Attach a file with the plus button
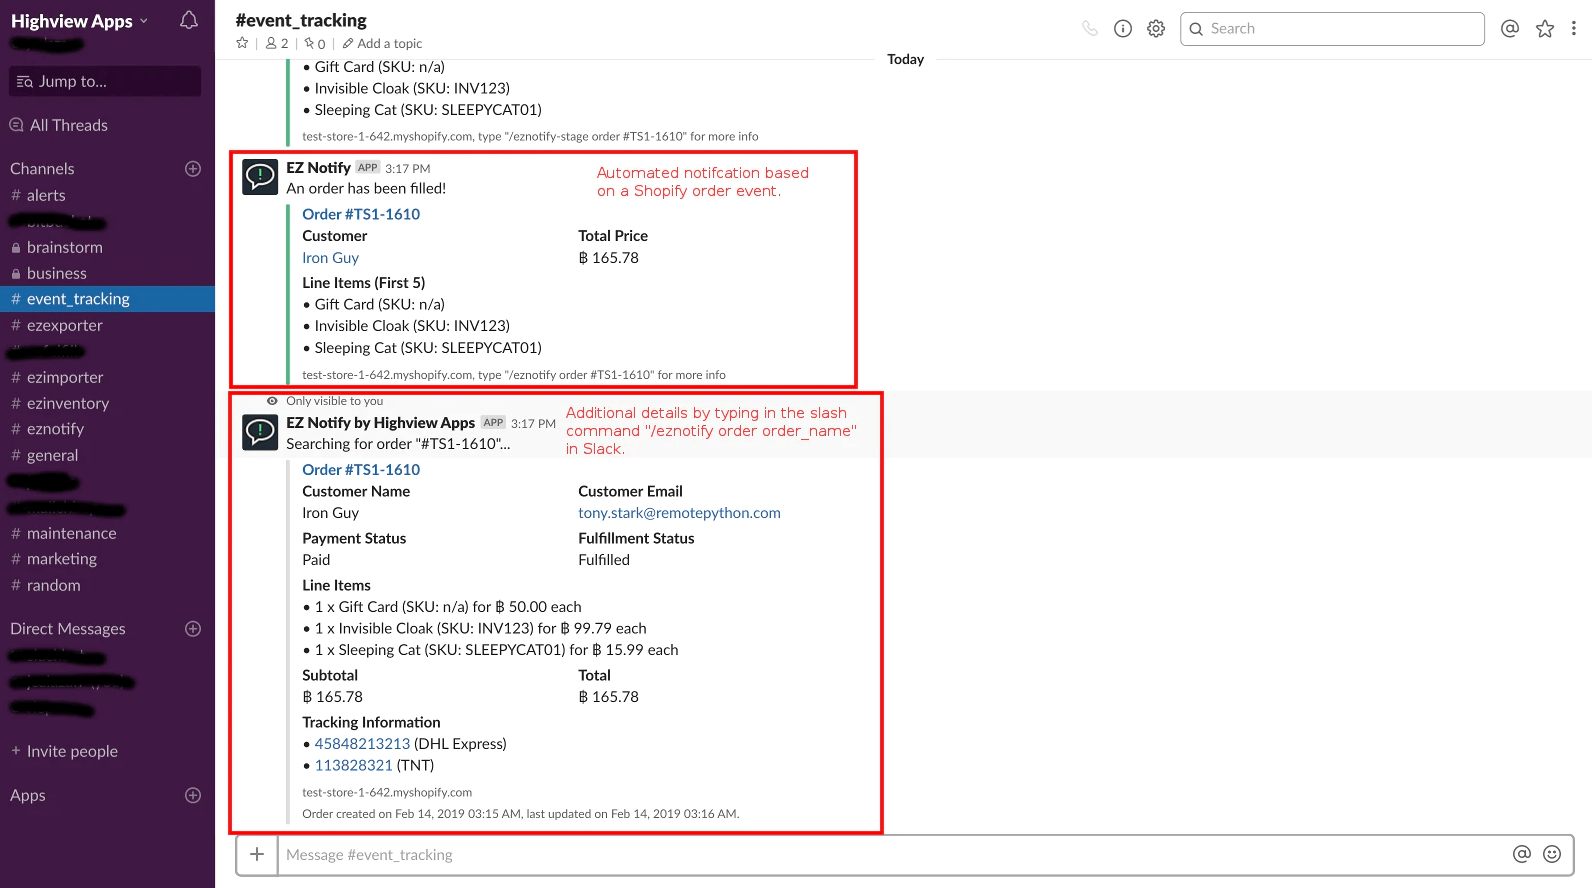Screen dimensions: 1592x888 257,855
